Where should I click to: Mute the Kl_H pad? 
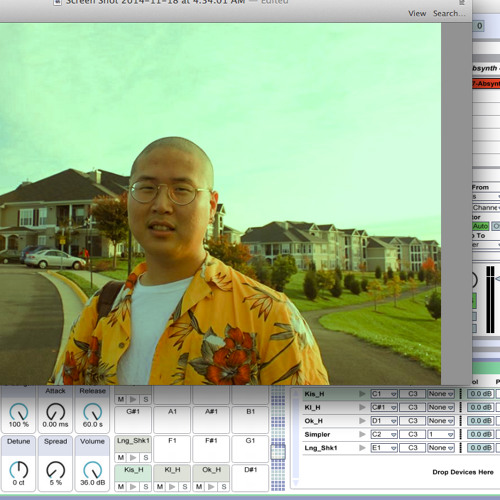click(160, 487)
